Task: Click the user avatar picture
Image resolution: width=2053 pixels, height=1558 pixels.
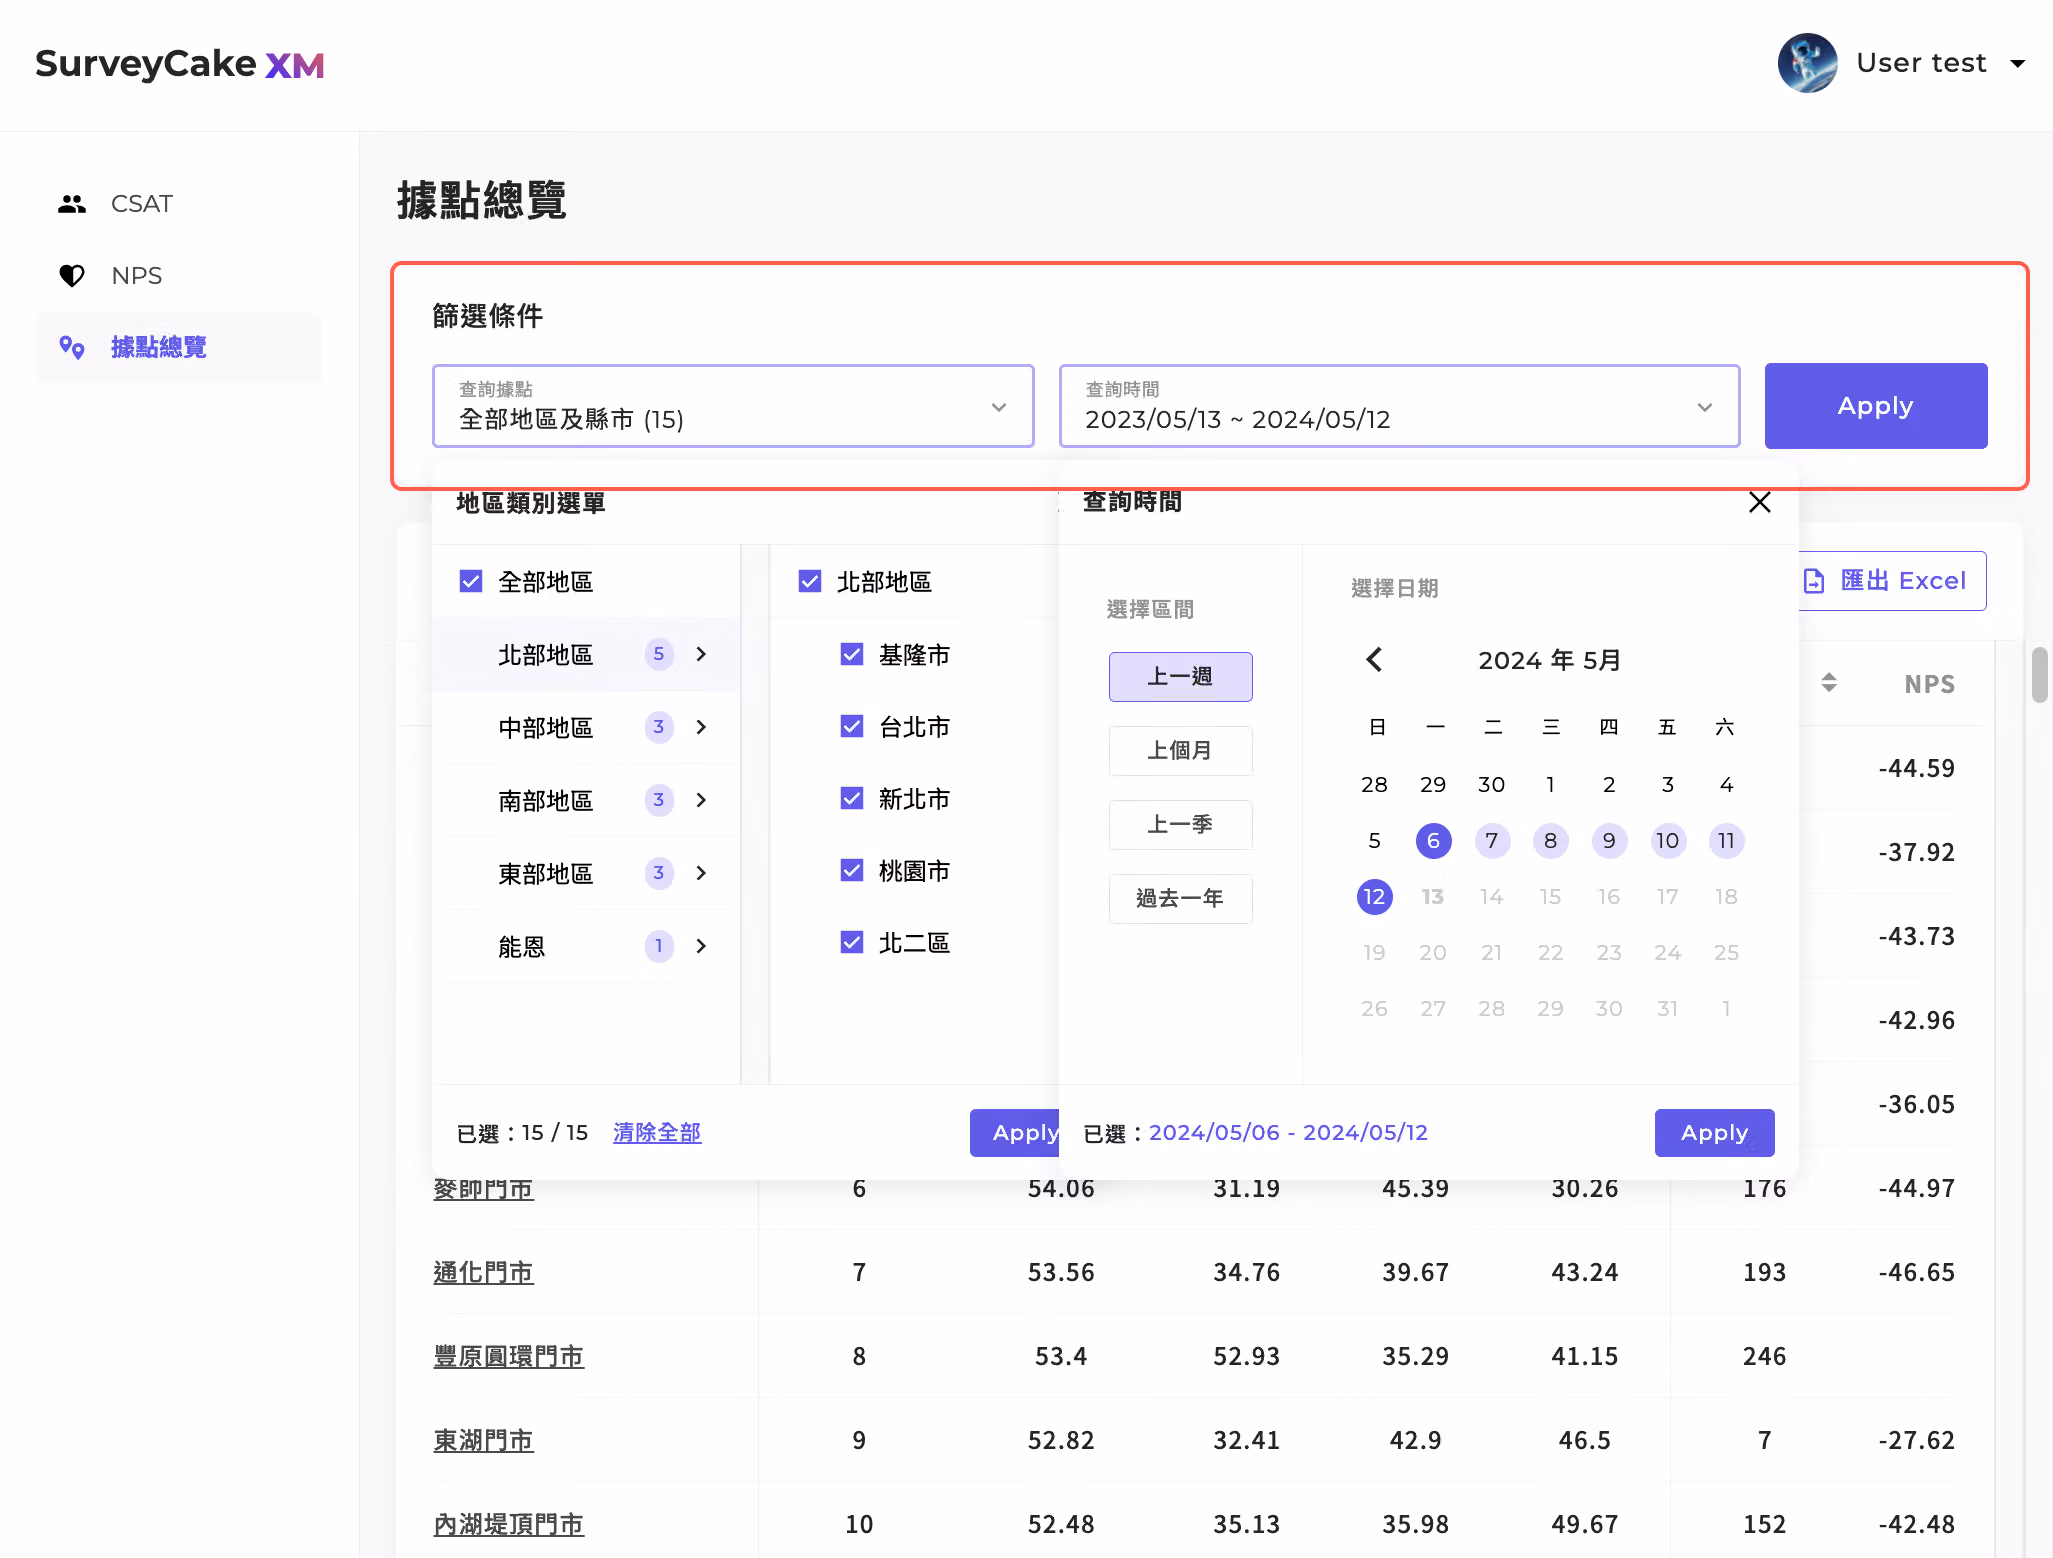Action: pos(1807,63)
